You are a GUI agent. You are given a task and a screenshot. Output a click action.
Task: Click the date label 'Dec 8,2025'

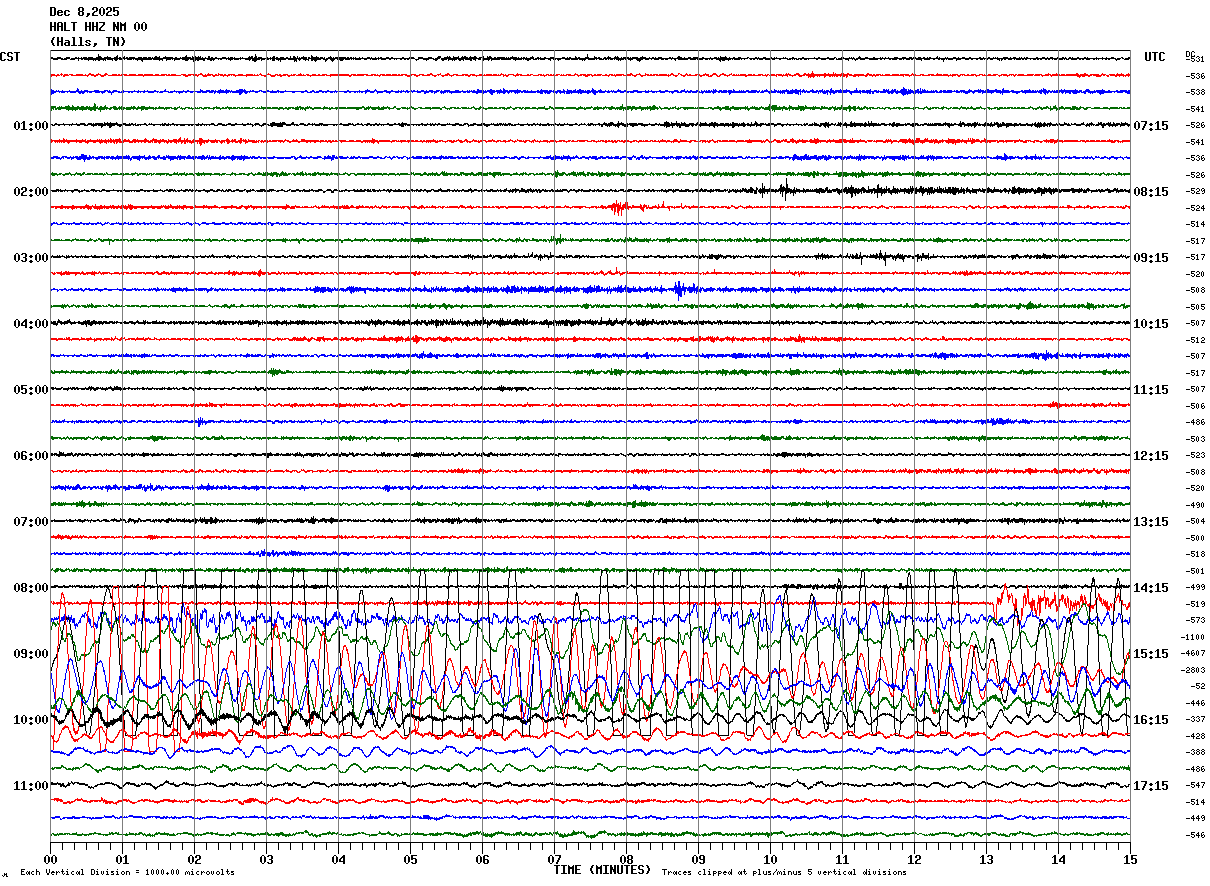84,12
